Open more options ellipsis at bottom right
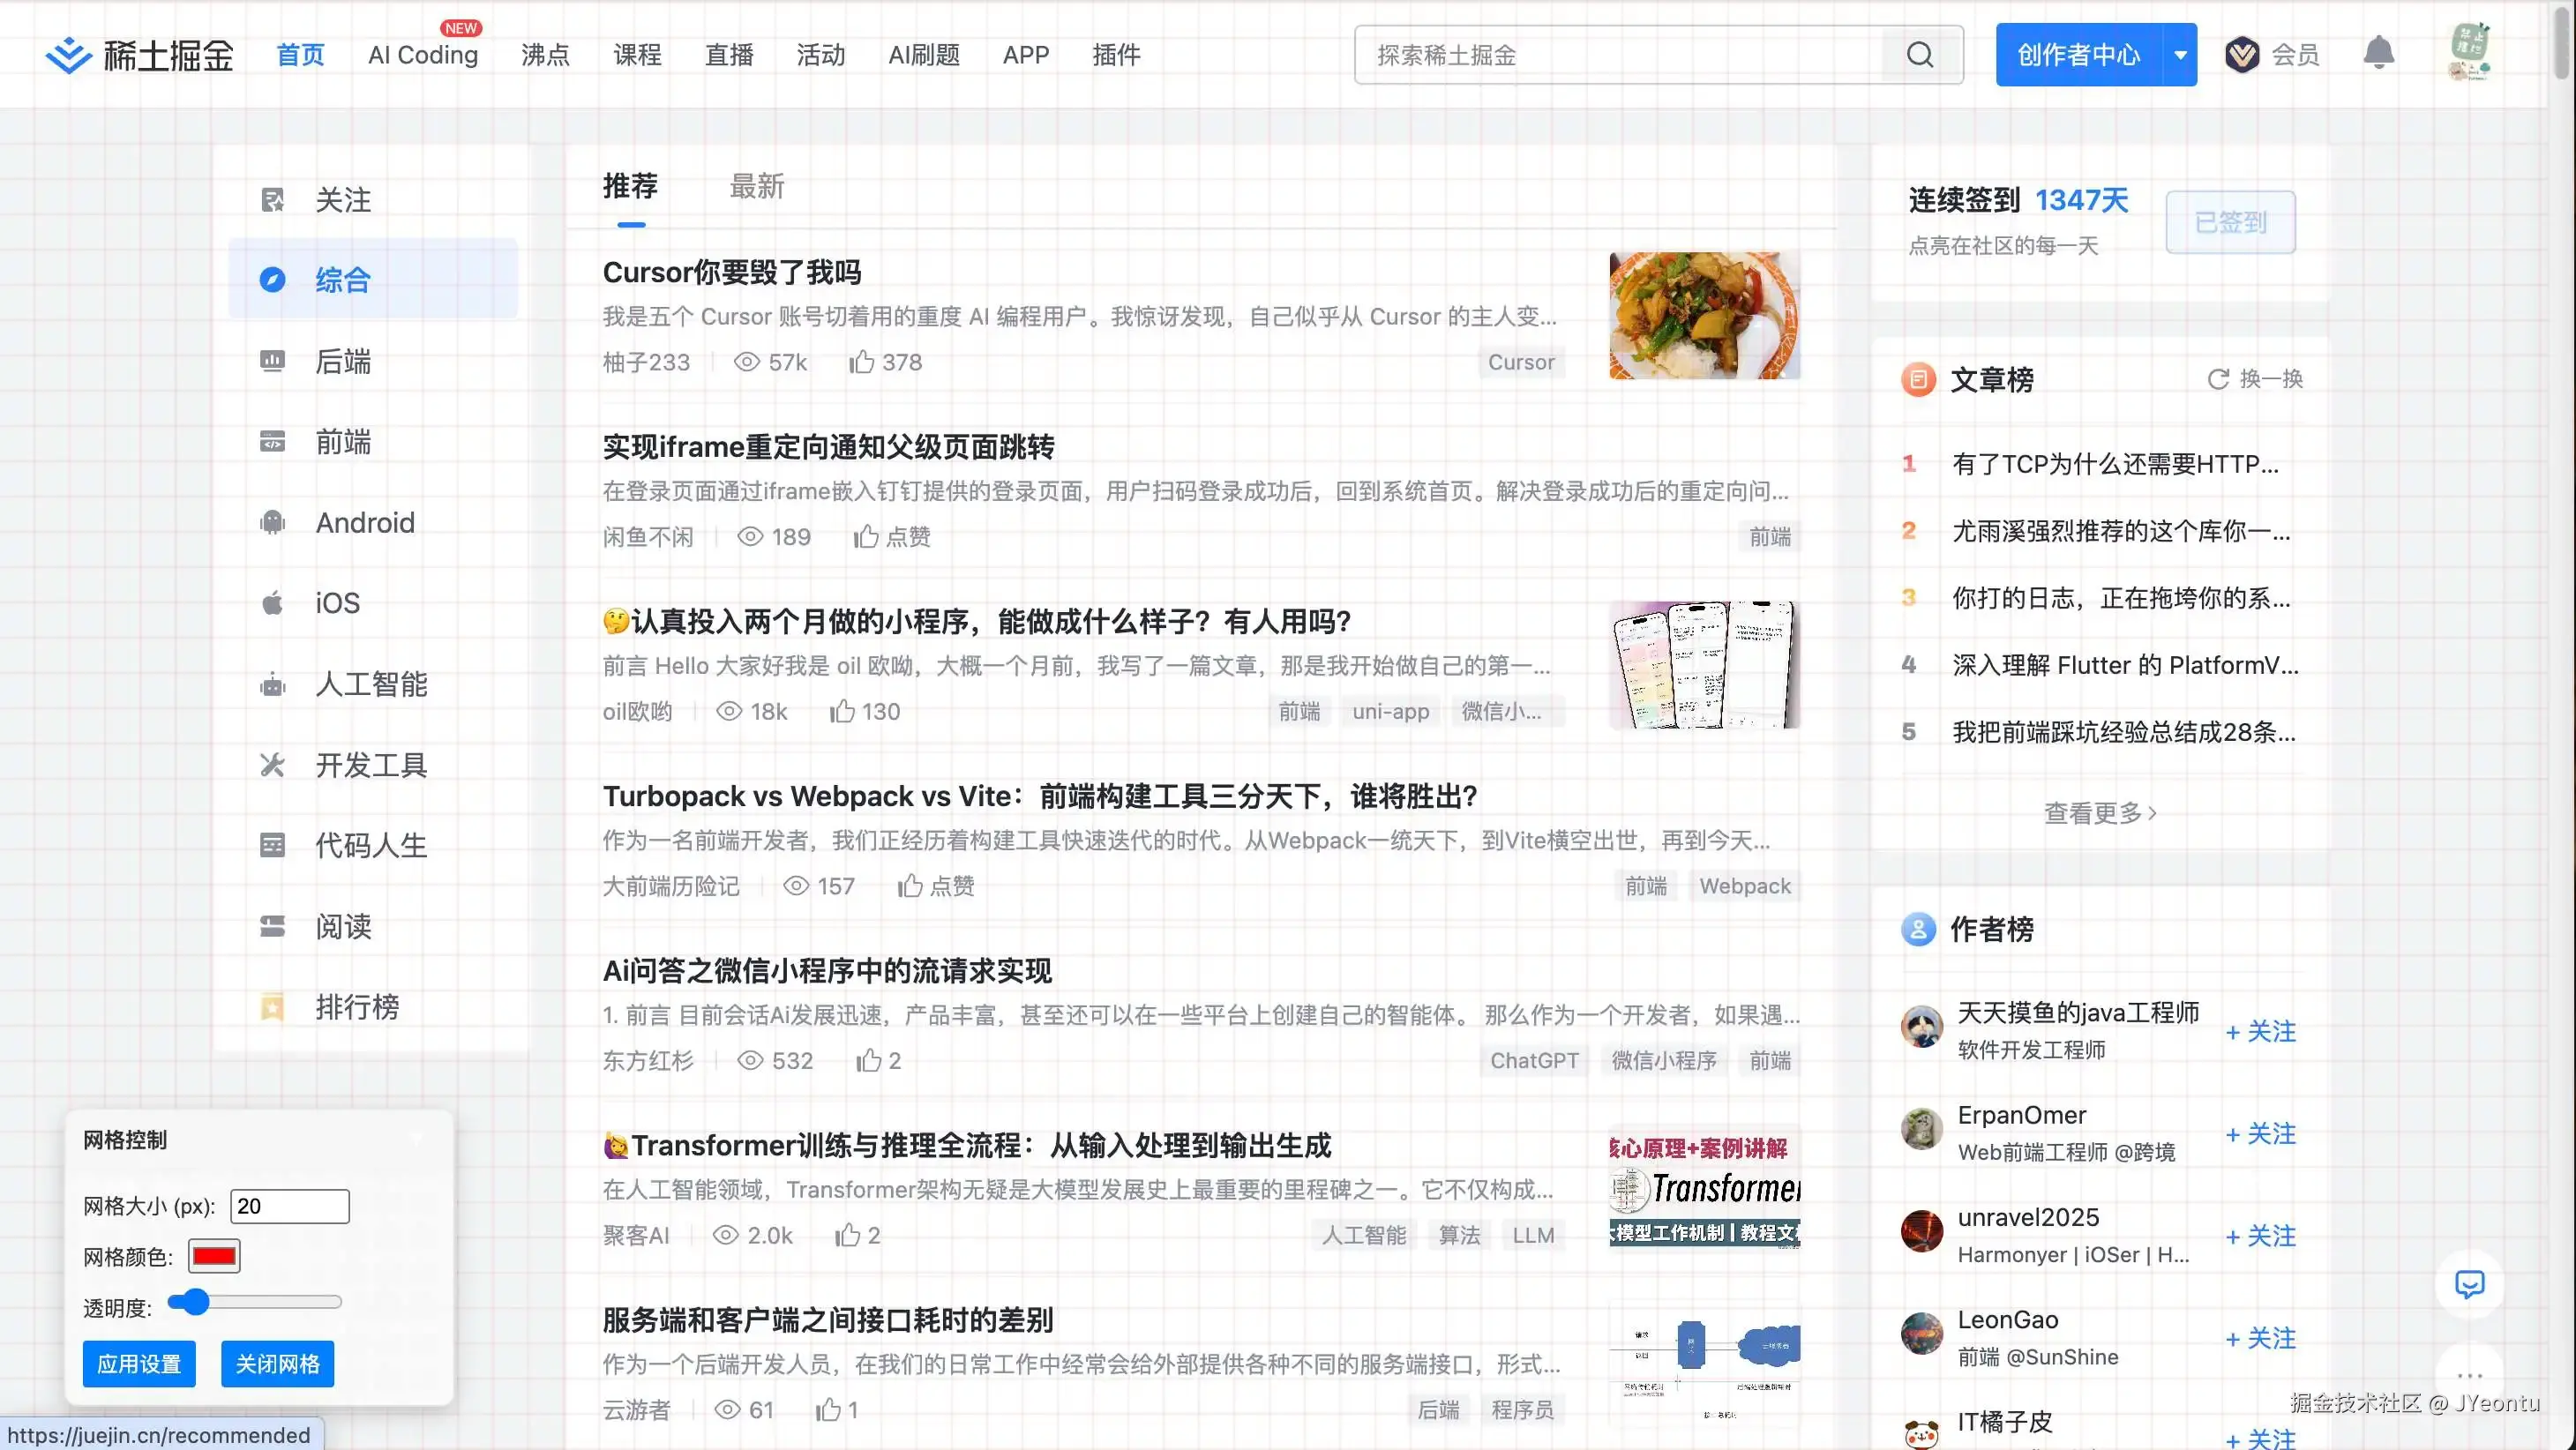 pos(2469,1376)
